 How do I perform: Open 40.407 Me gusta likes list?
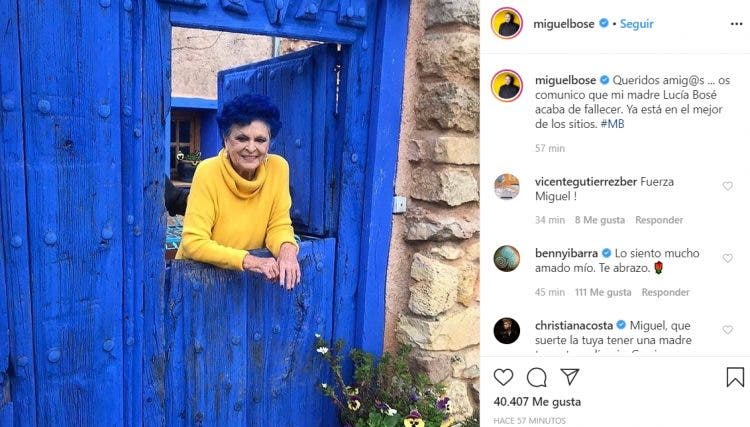click(x=537, y=402)
